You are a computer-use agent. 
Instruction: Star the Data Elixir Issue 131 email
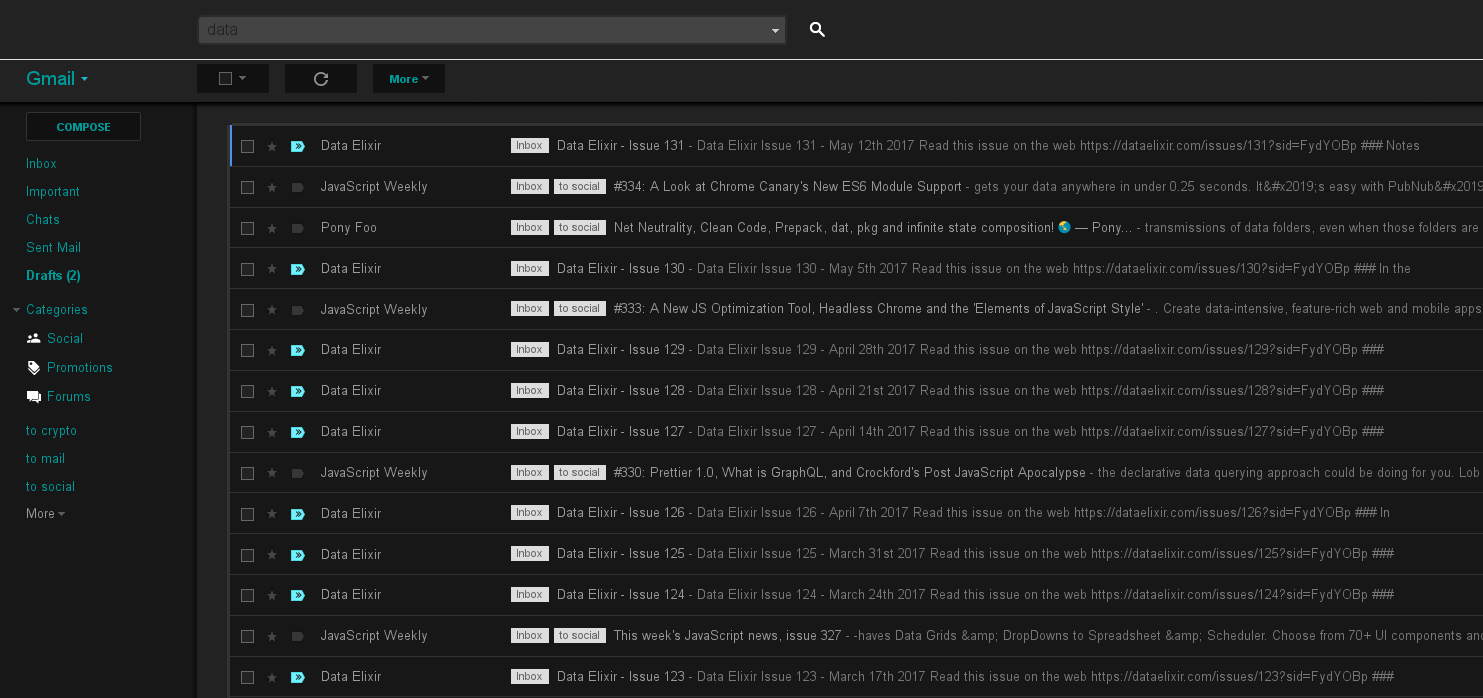(272, 146)
